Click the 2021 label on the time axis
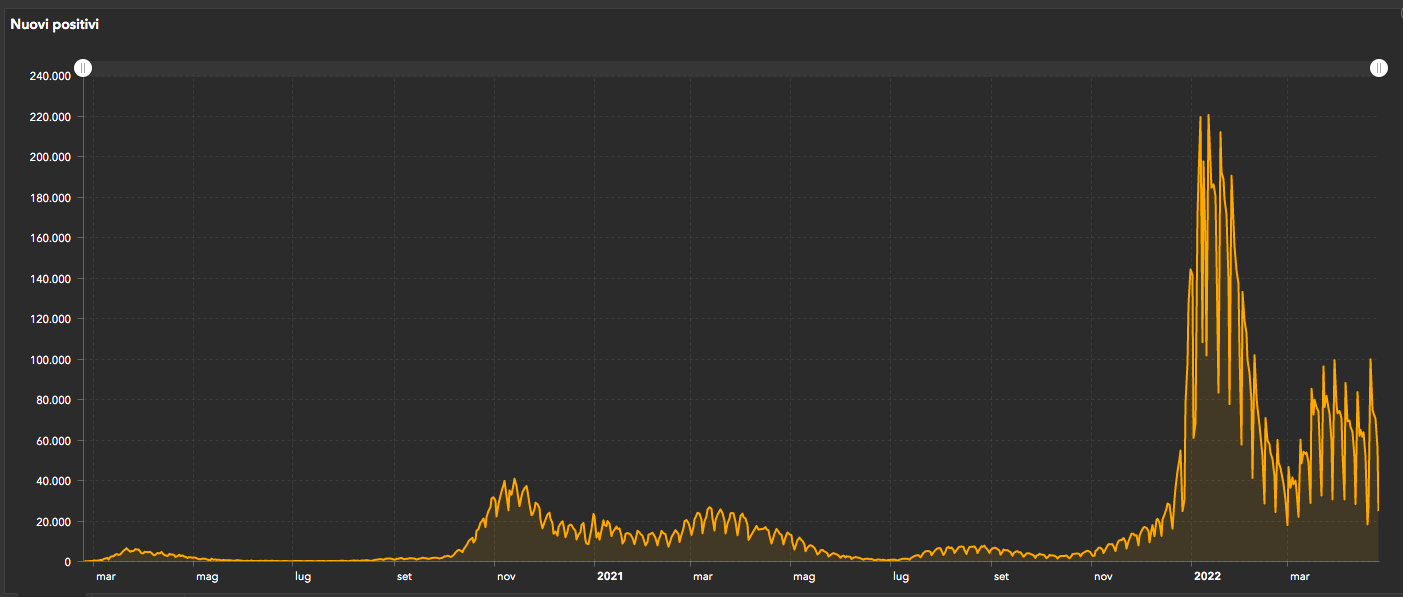This screenshot has height=597, width=1403. click(610, 577)
